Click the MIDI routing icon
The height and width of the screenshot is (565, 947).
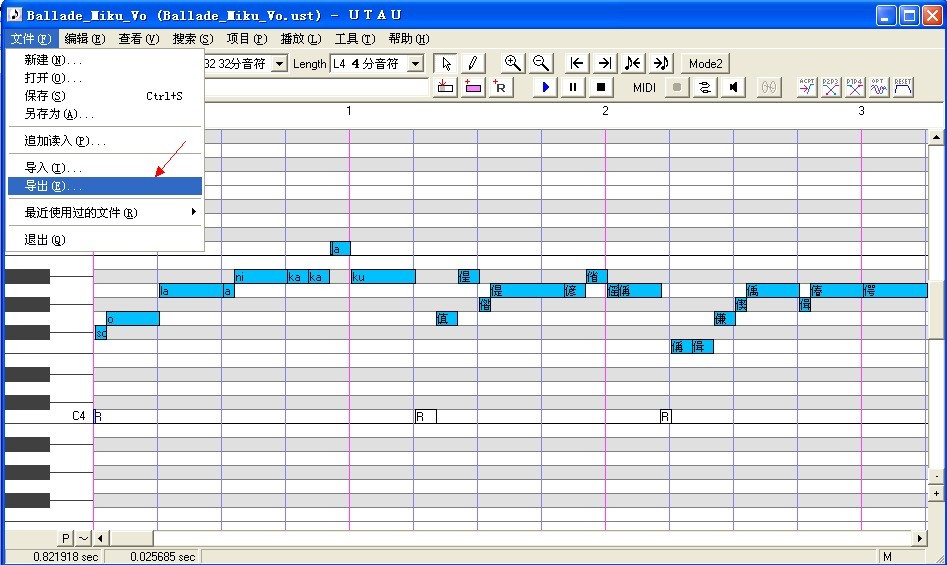705,88
